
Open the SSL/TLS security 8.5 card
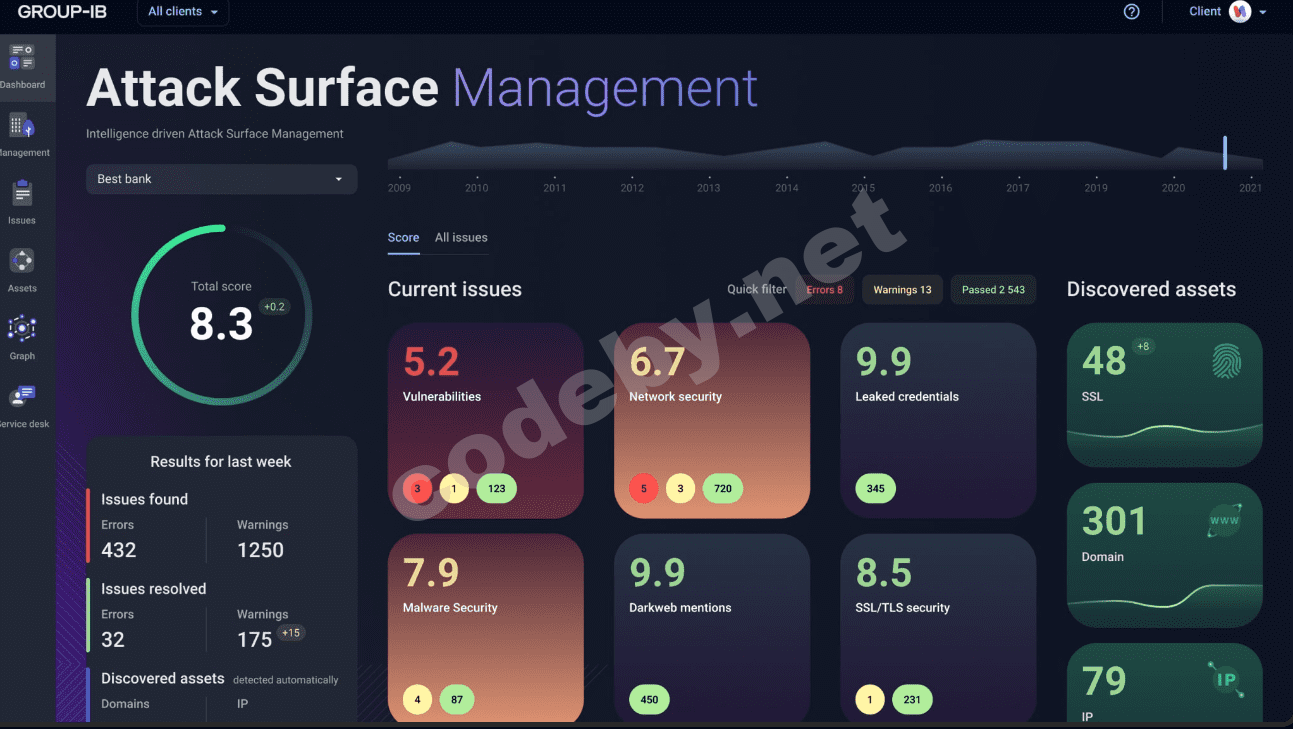click(938, 628)
